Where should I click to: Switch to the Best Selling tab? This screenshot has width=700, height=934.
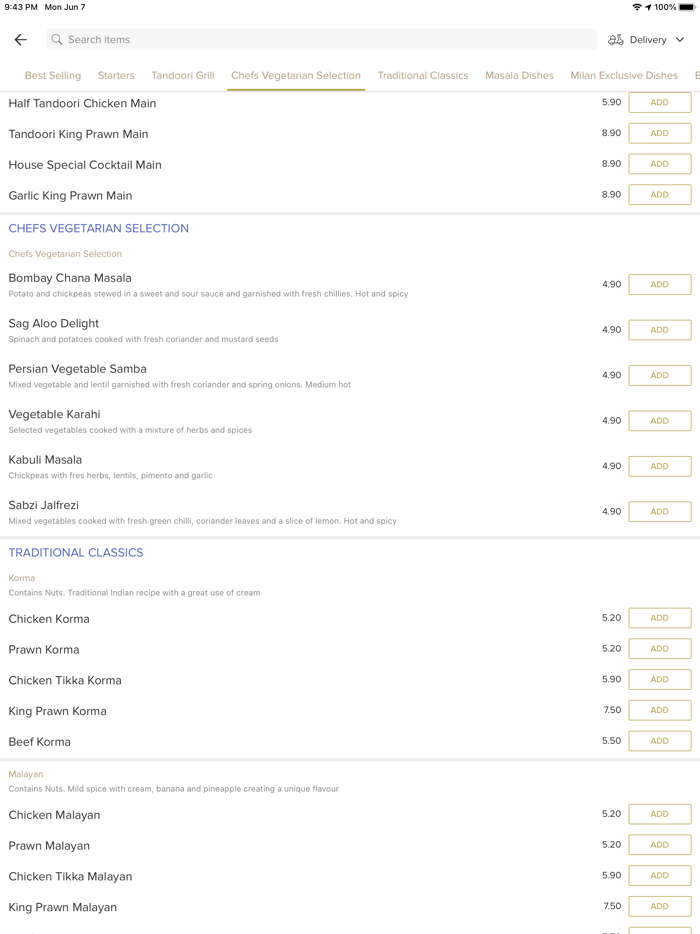pyautogui.click(x=52, y=75)
